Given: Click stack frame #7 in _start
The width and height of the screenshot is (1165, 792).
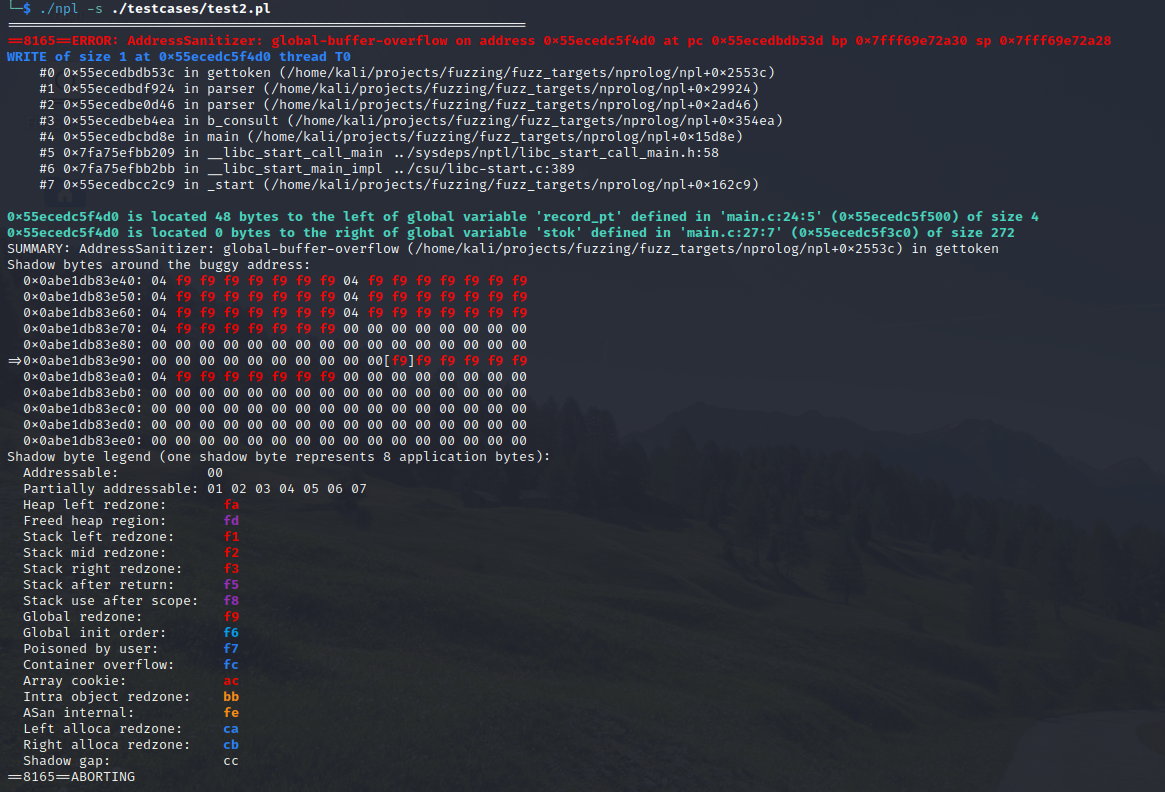Looking at the screenshot, I should pyautogui.click(x=399, y=184).
